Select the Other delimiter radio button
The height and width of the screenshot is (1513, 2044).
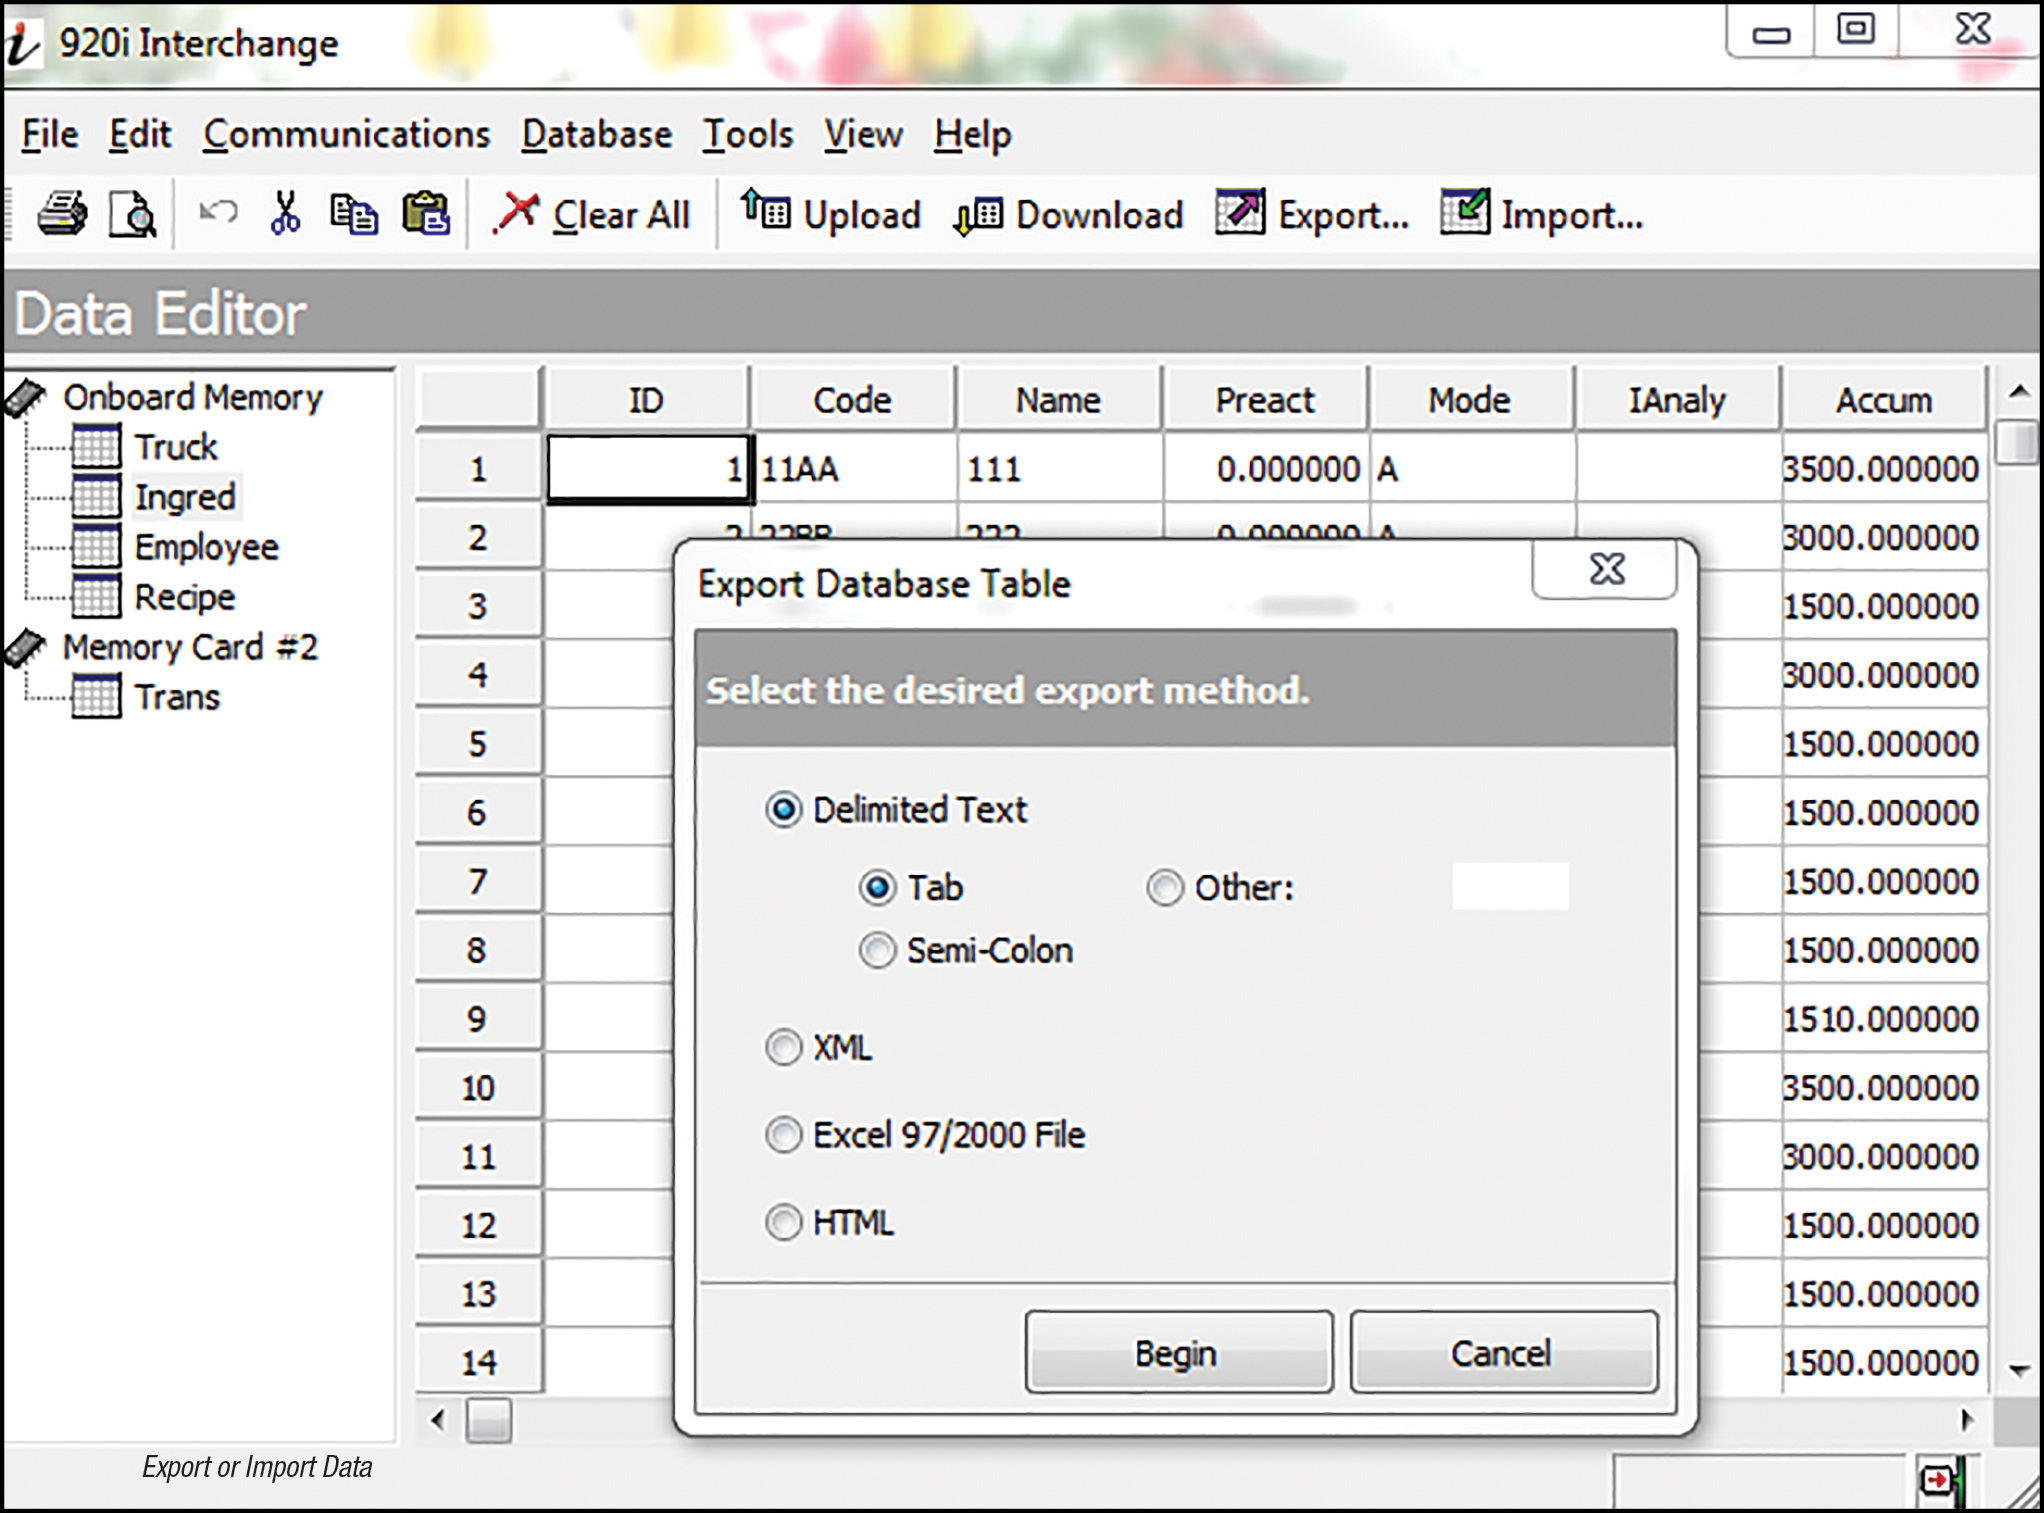1165,887
